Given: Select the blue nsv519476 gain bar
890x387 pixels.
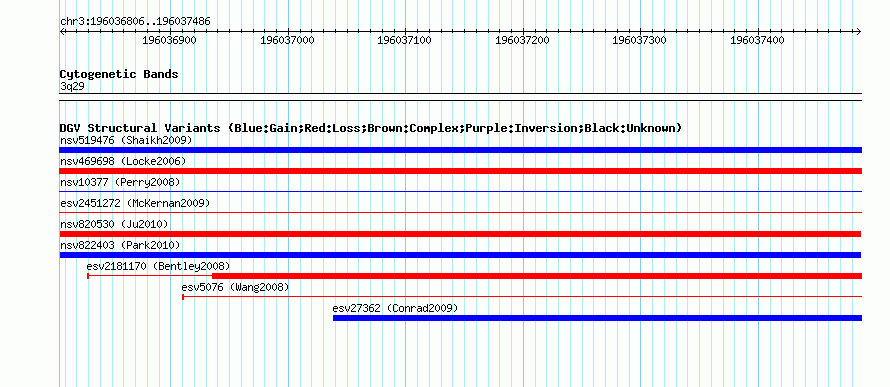Looking at the screenshot, I should pyautogui.click(x=460, y=150).
